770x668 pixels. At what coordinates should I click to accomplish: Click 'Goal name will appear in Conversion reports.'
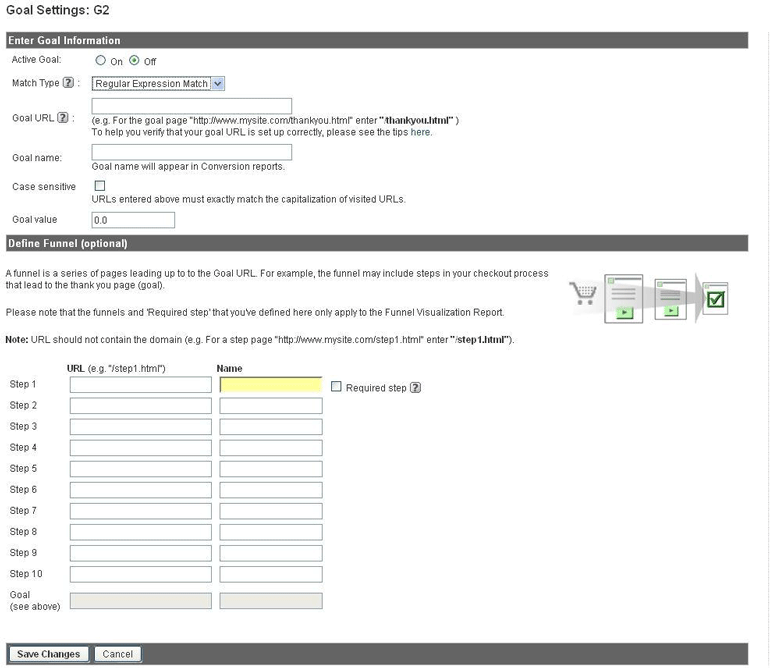(x=188, y=167)
